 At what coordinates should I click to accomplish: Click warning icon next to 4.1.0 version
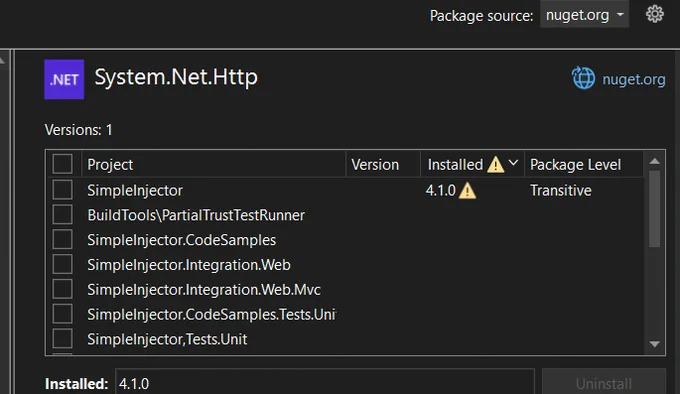(x=468, y=191)
